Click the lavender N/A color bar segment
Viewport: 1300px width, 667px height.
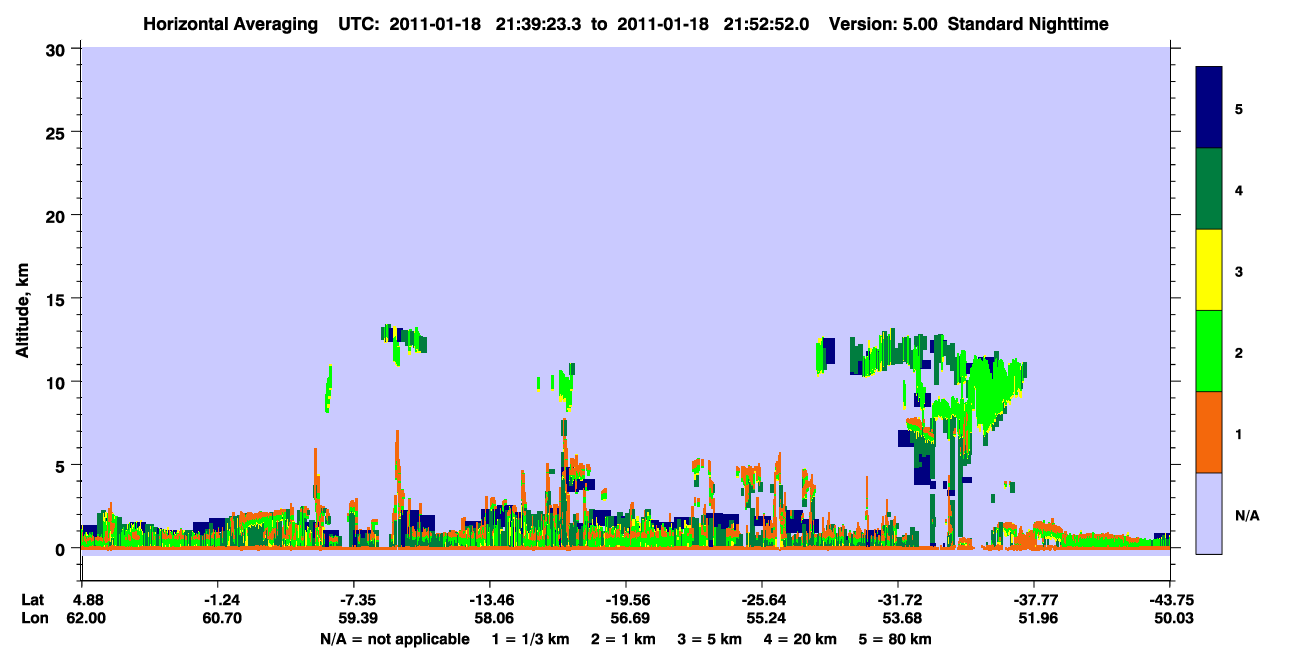tap(1209, 513)
